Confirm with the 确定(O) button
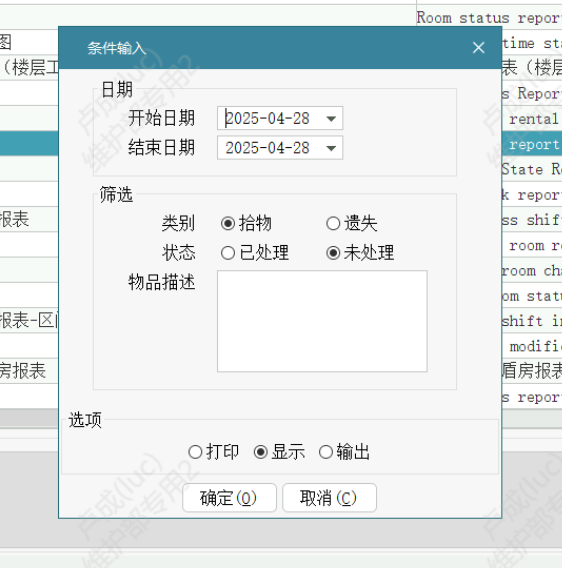562x568 pixels. tap(229, 498)
